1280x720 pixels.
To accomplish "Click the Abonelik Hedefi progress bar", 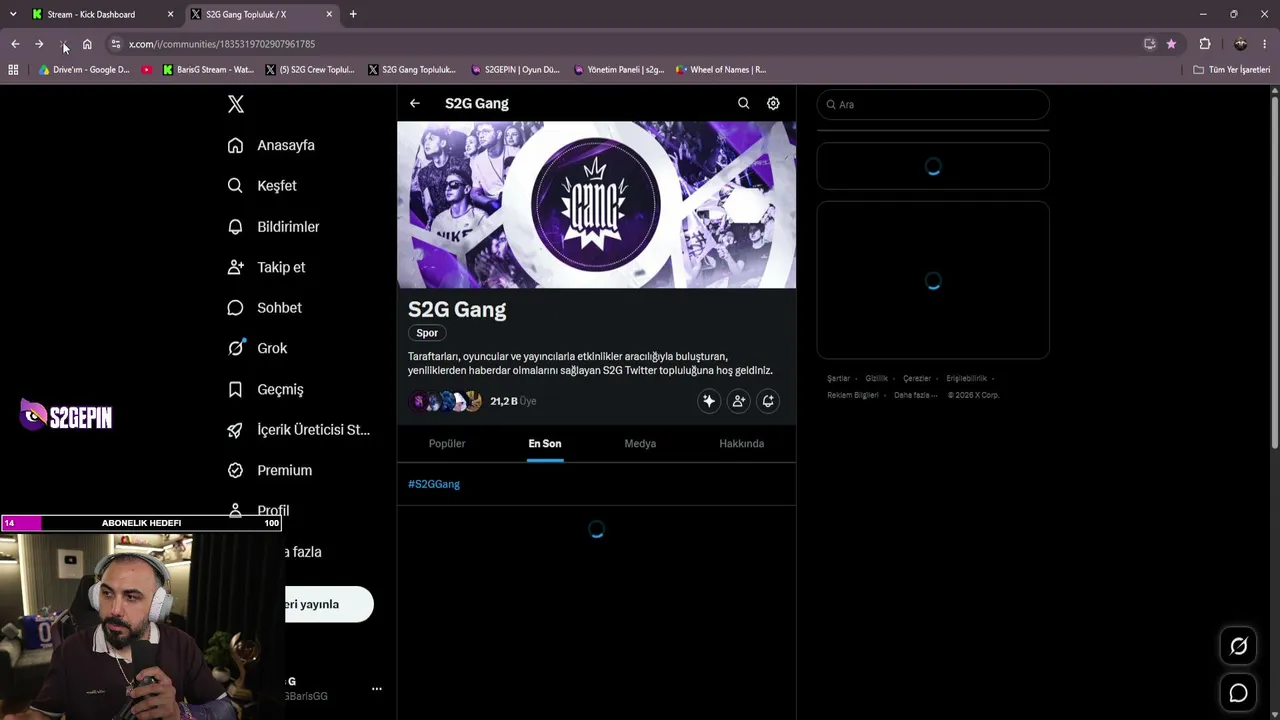I will click(141, 523).
